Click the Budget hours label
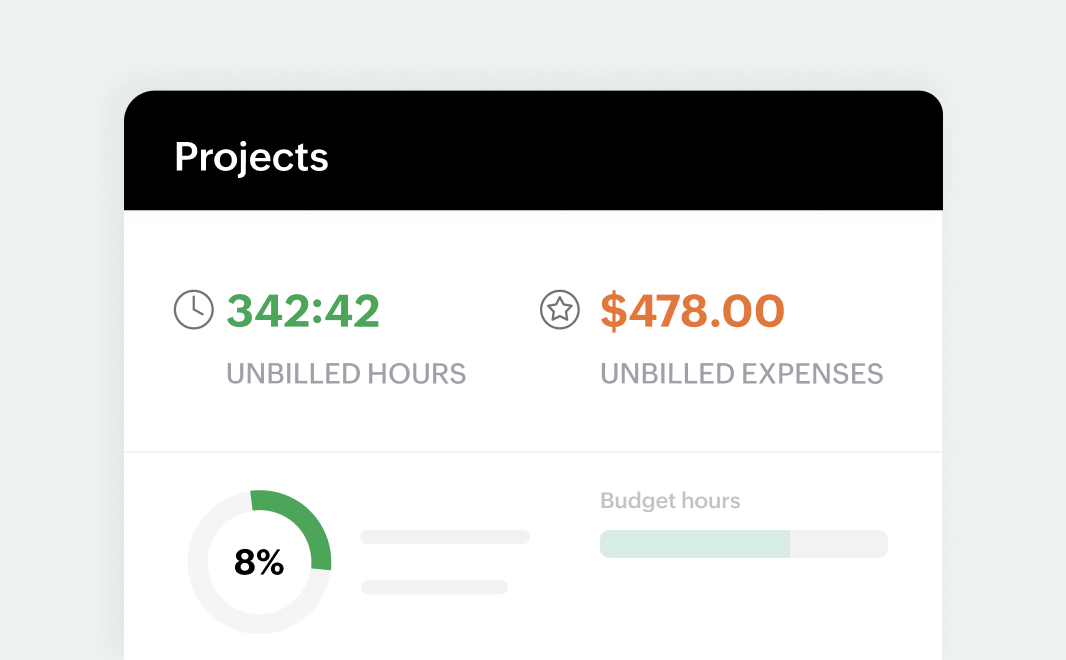 click(x=670, y=501)
